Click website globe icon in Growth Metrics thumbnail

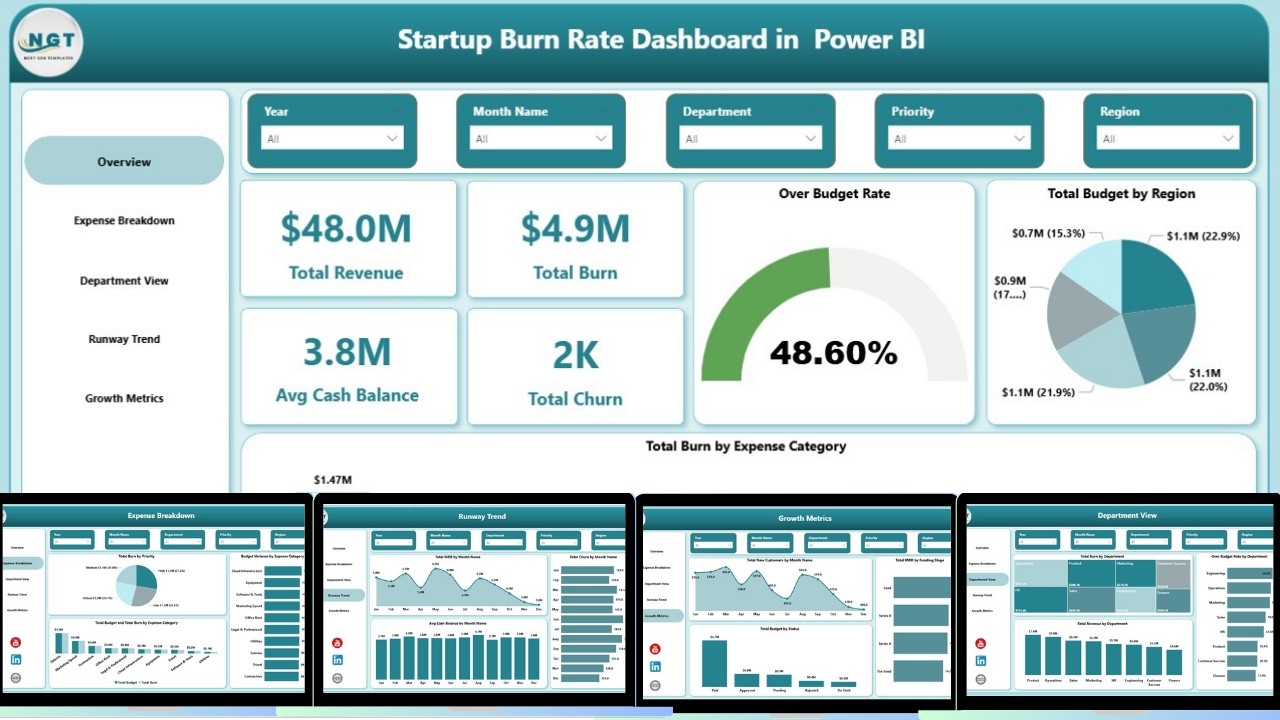[655, 685]
